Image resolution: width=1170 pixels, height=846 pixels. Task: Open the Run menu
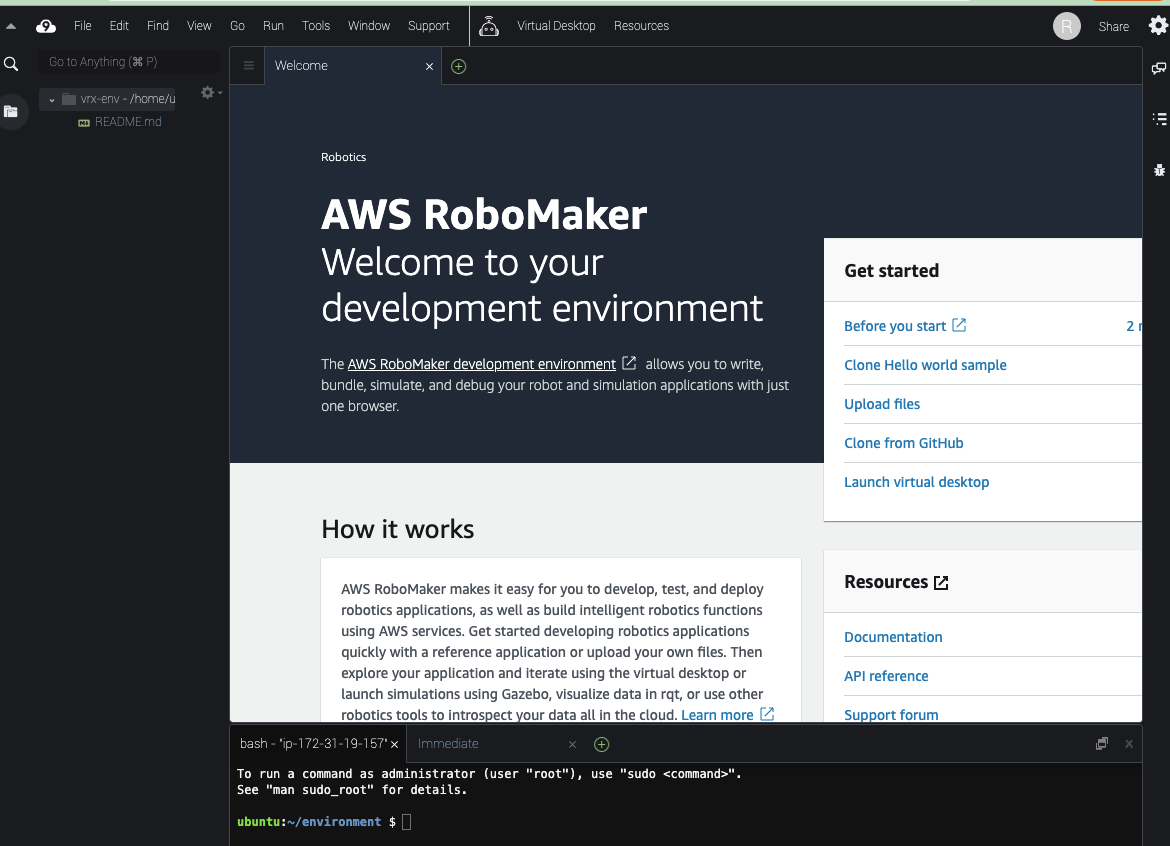coord(273,25)
